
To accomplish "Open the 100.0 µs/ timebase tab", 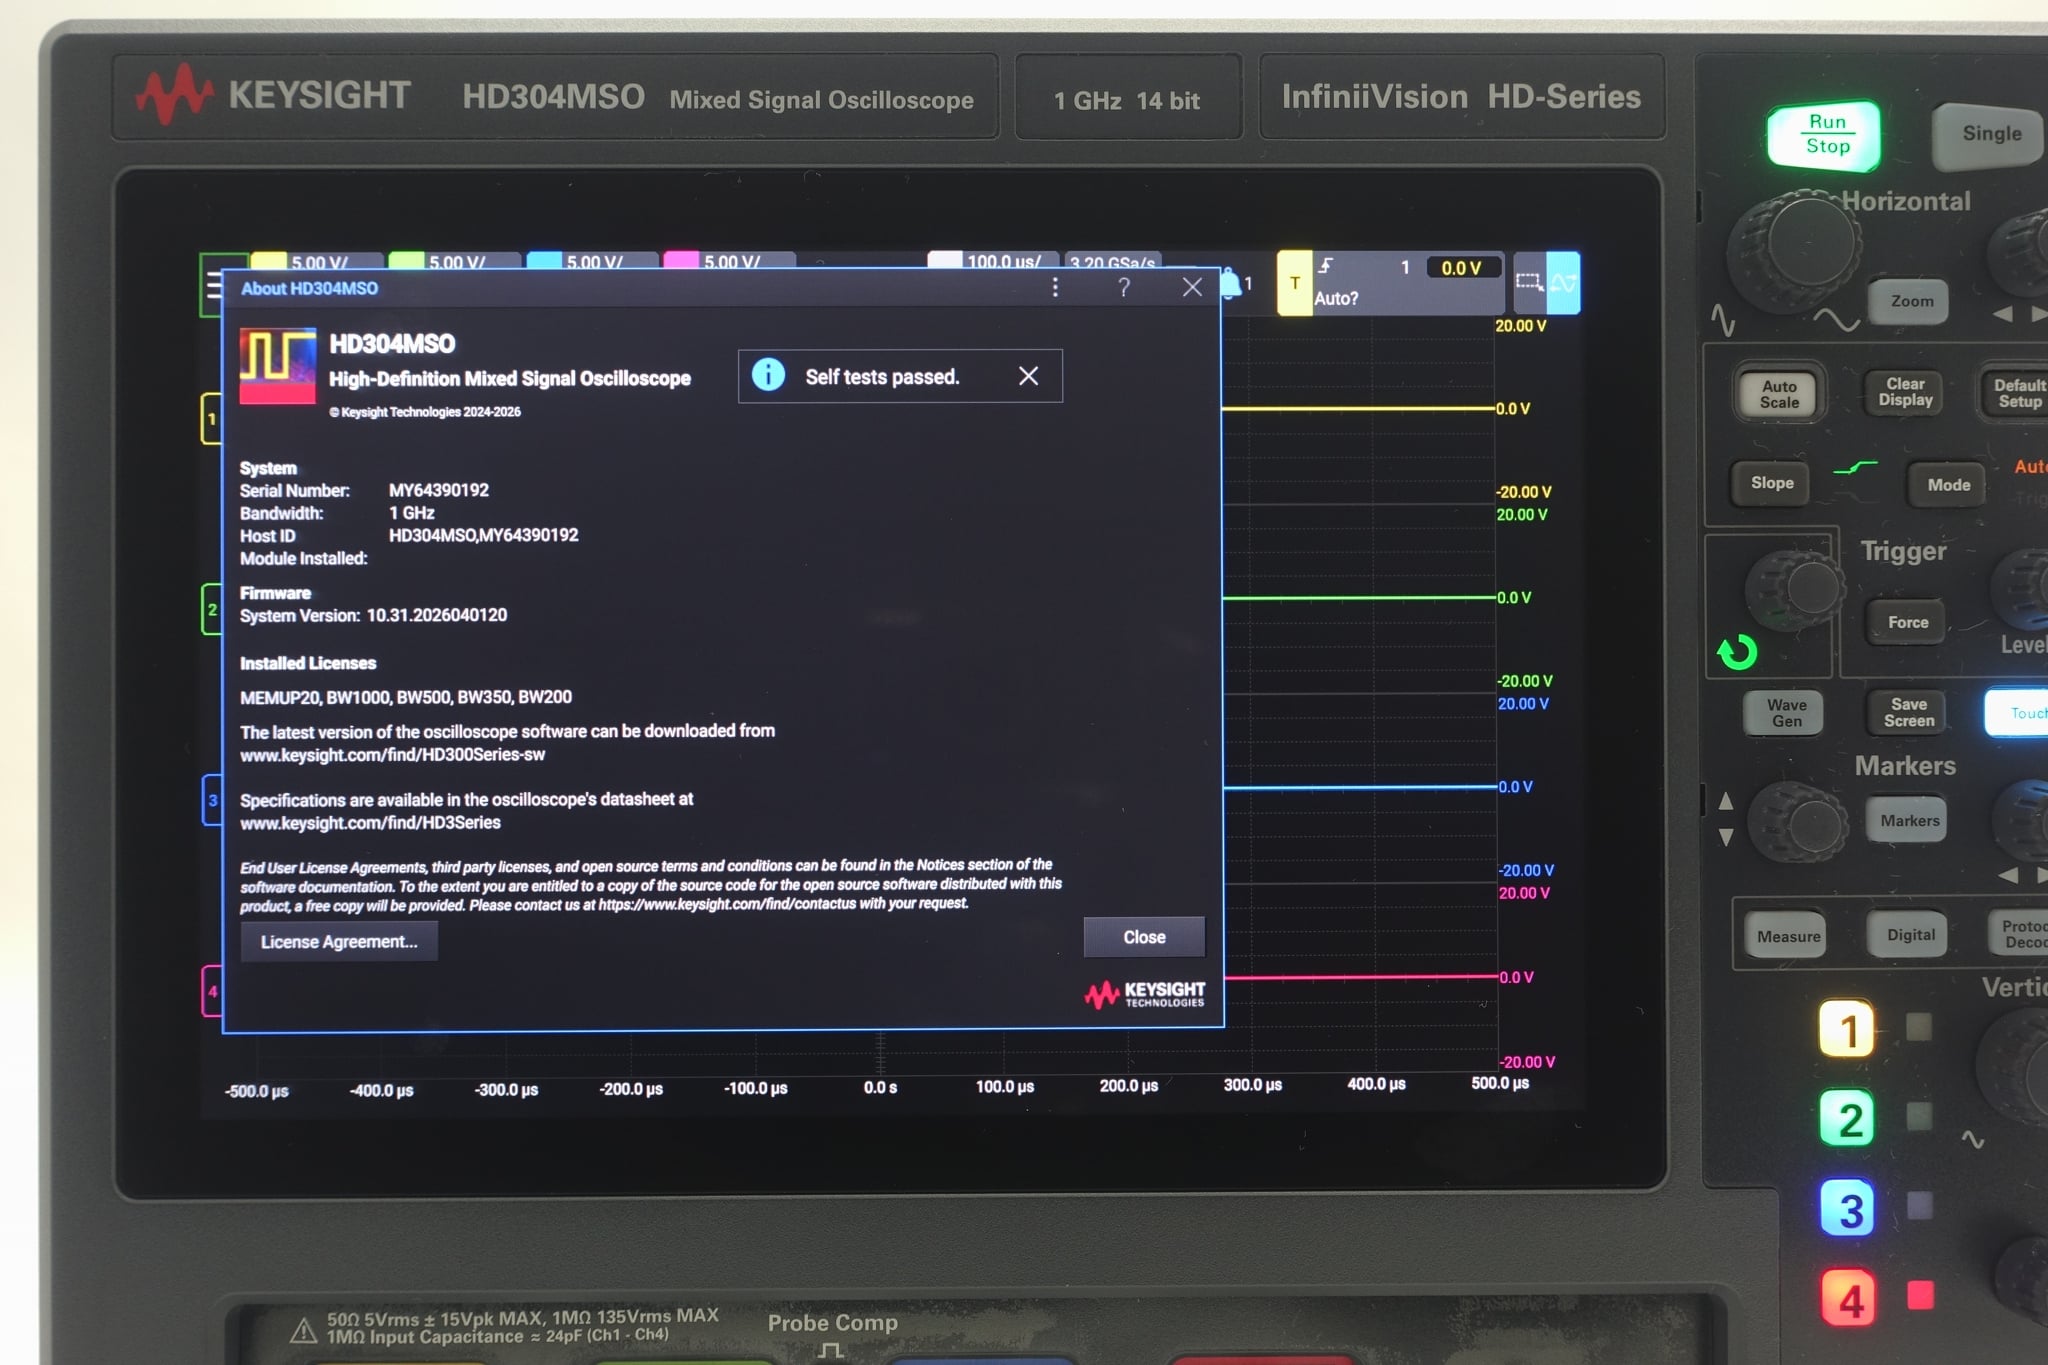I will pyautogui.click(x=992, y=261).
